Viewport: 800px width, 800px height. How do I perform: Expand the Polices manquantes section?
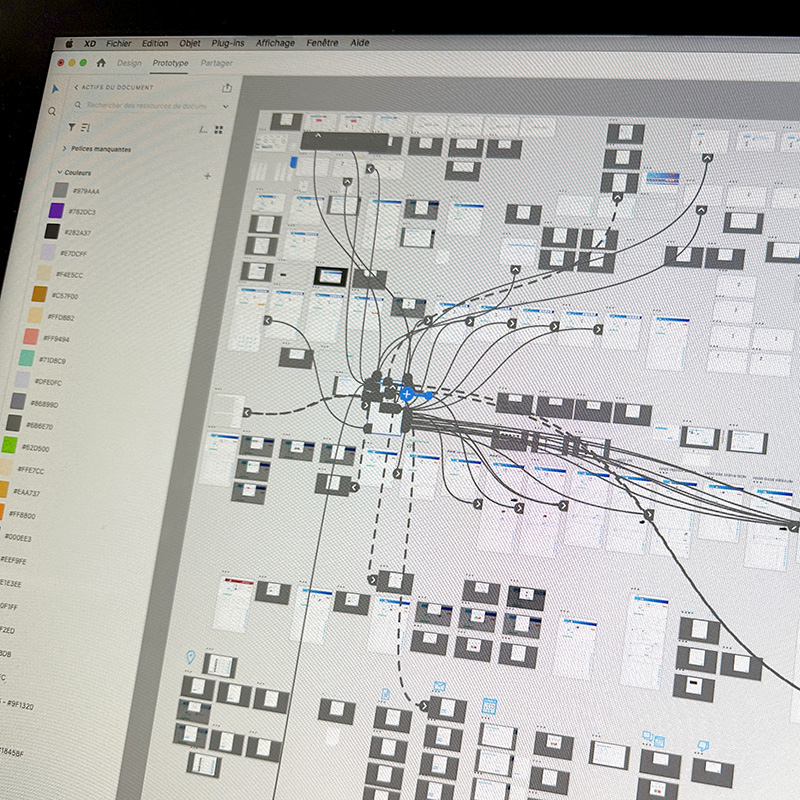65,149
